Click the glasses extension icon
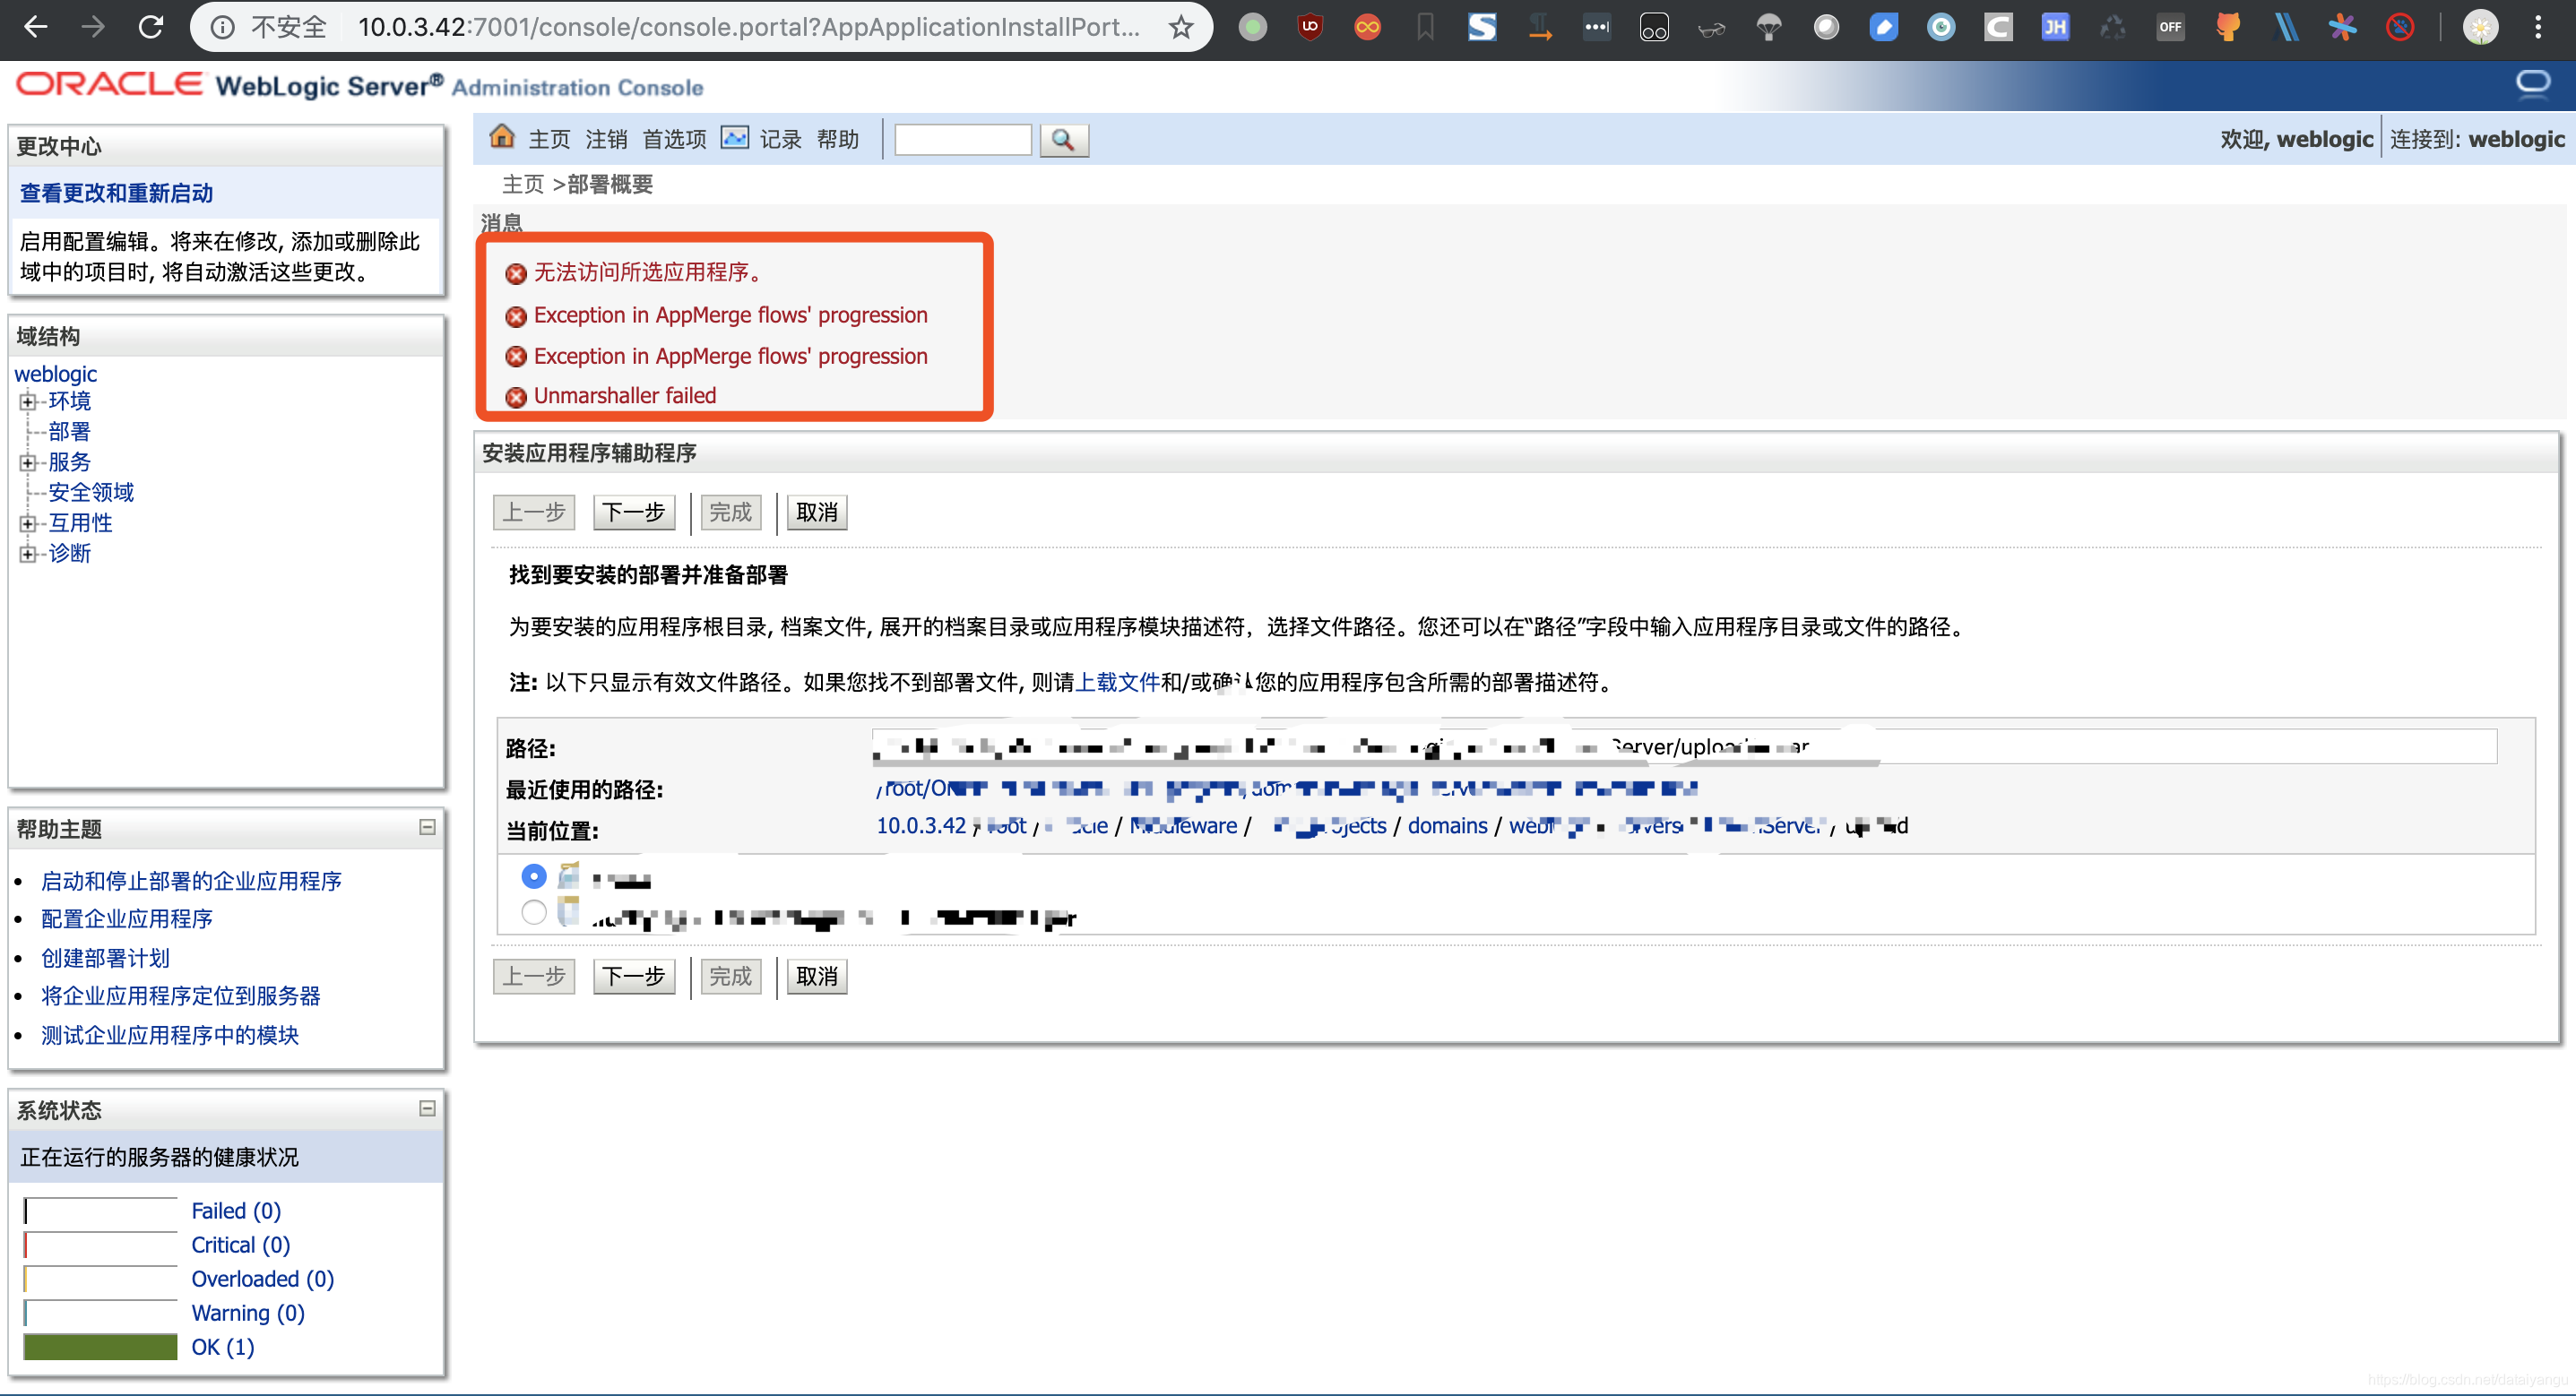This screenshot has width=2576, height=1396. 1711,29
